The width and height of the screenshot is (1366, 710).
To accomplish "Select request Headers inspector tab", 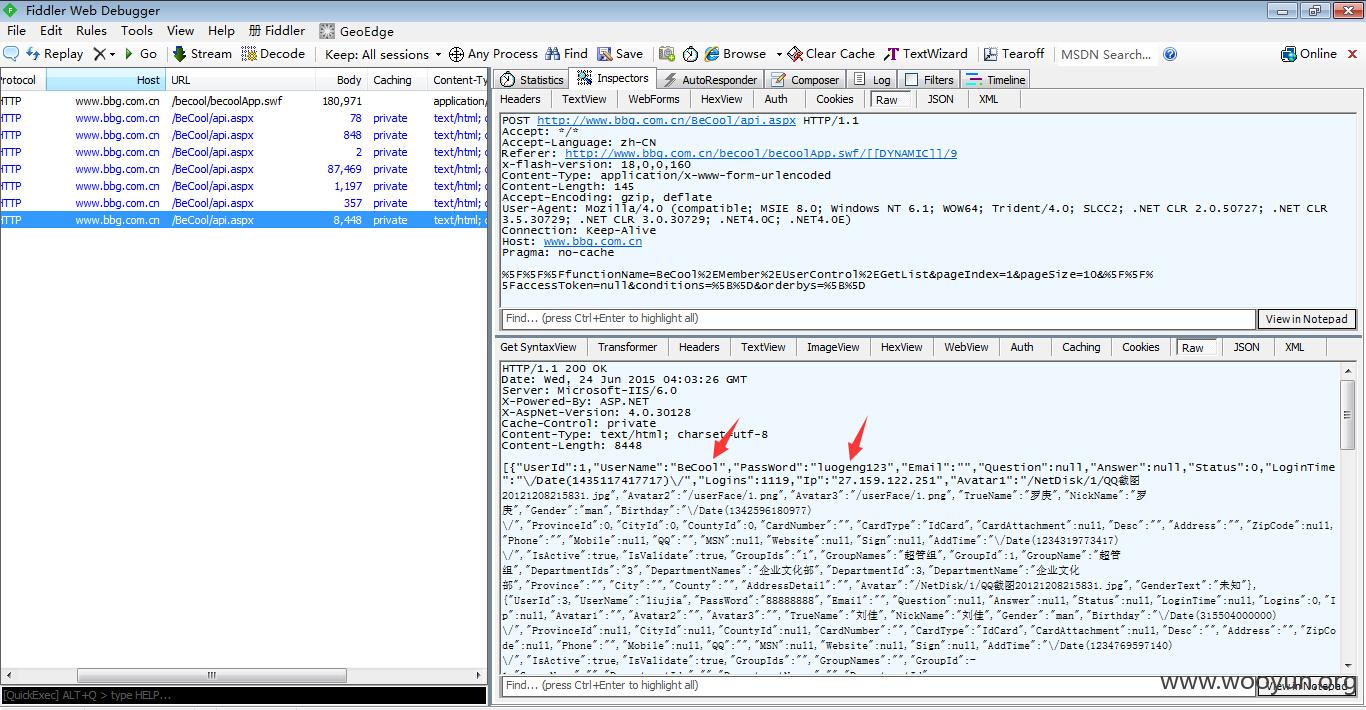I will (x=520, y=99).
